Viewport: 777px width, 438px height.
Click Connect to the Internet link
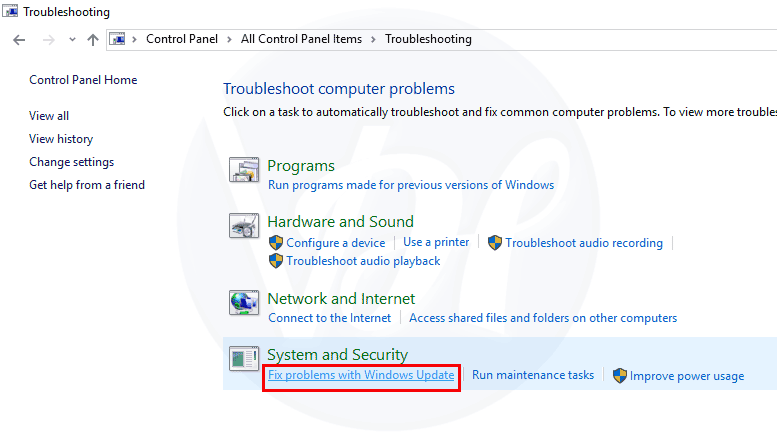click(330, 318)
